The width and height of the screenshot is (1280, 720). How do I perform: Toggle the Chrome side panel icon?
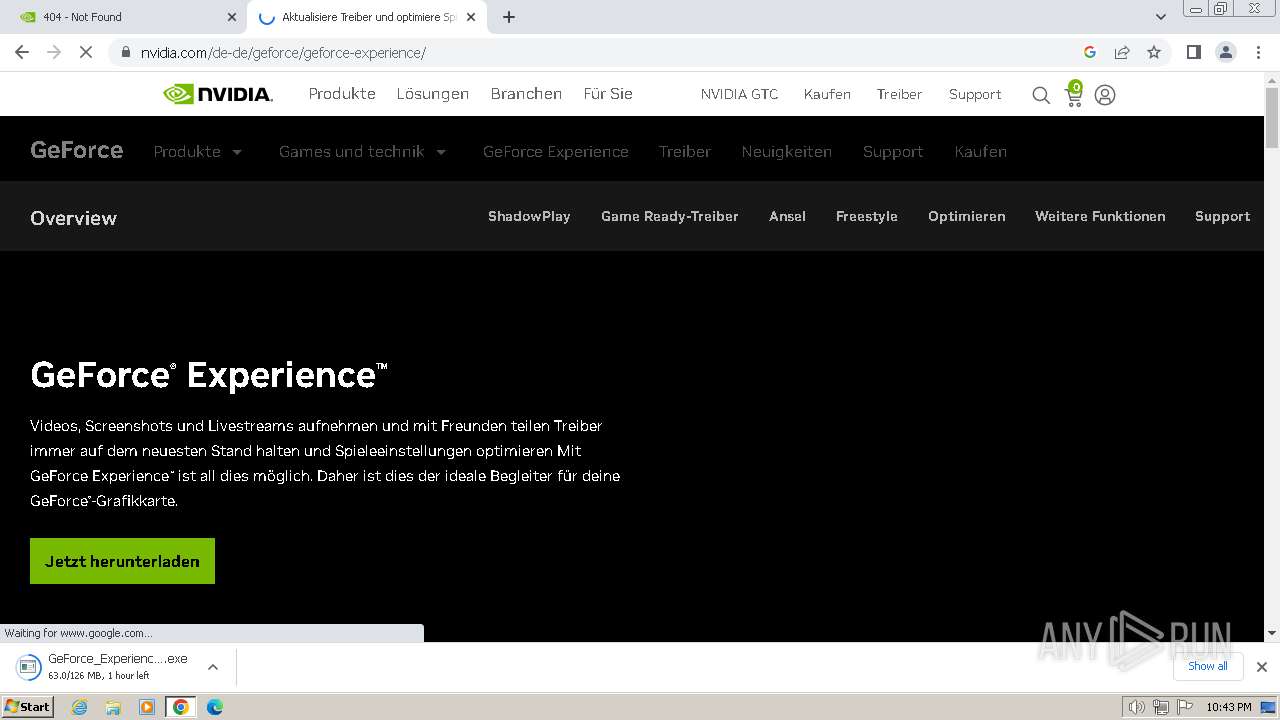tap(1193, 52)
